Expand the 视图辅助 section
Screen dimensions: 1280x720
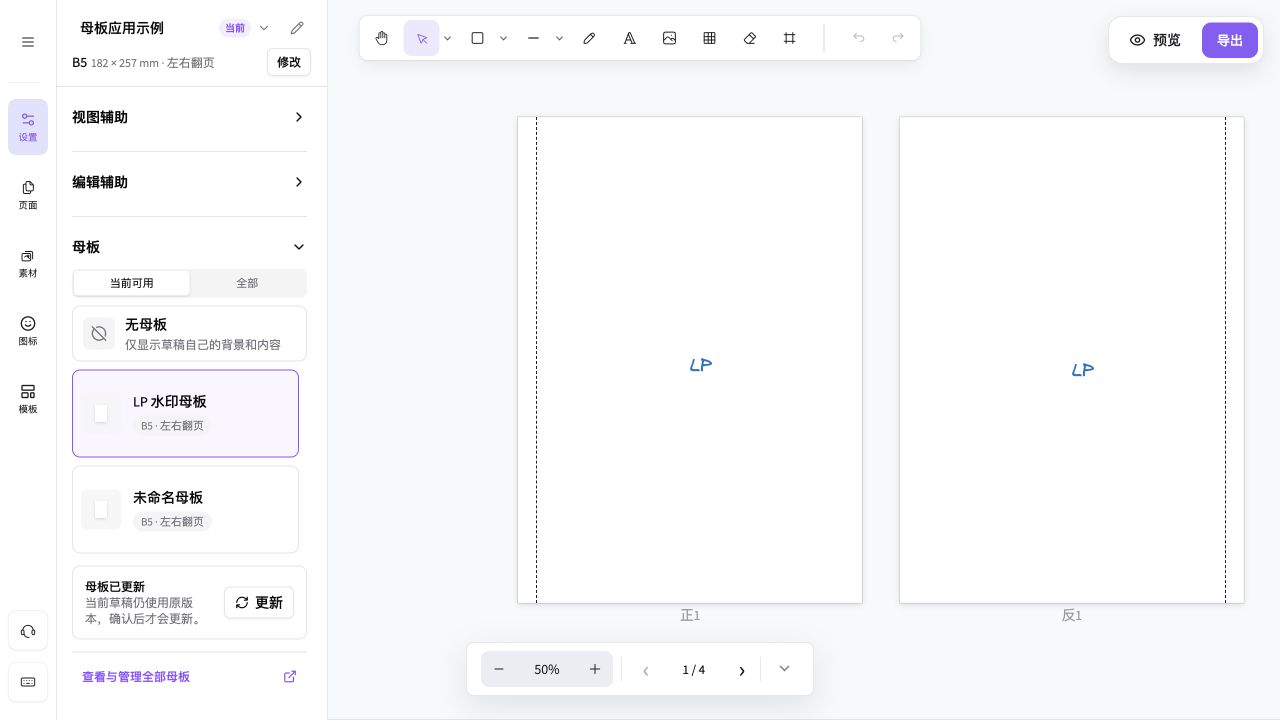point(189,117)
